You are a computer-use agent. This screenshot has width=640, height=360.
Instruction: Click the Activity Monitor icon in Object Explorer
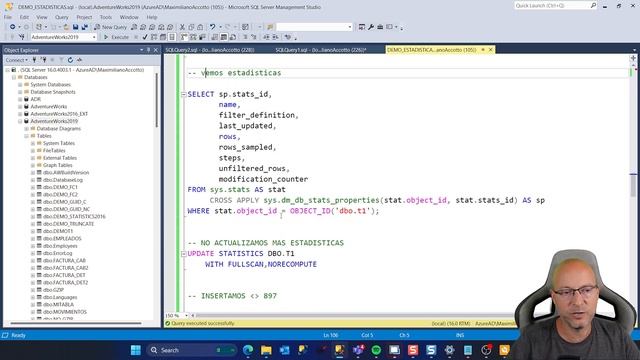point(79,60)
